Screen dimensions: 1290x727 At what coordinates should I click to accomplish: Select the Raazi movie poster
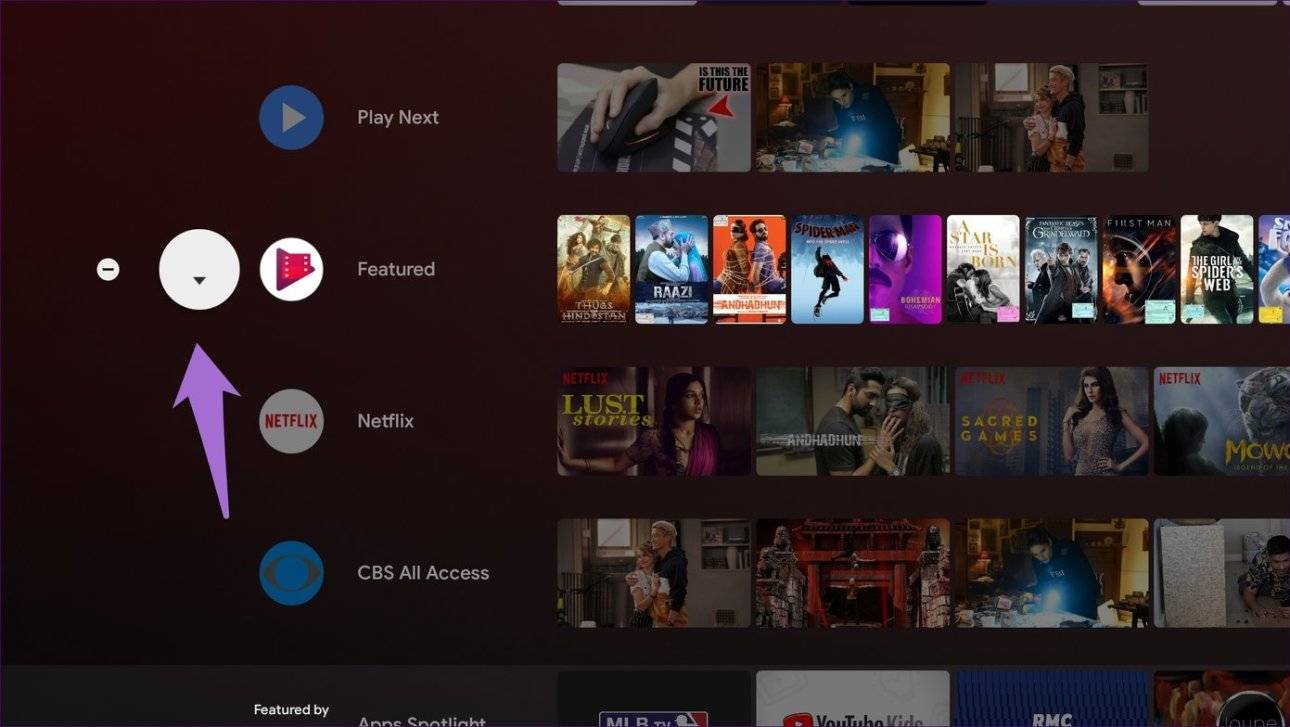tap(671, 269)
